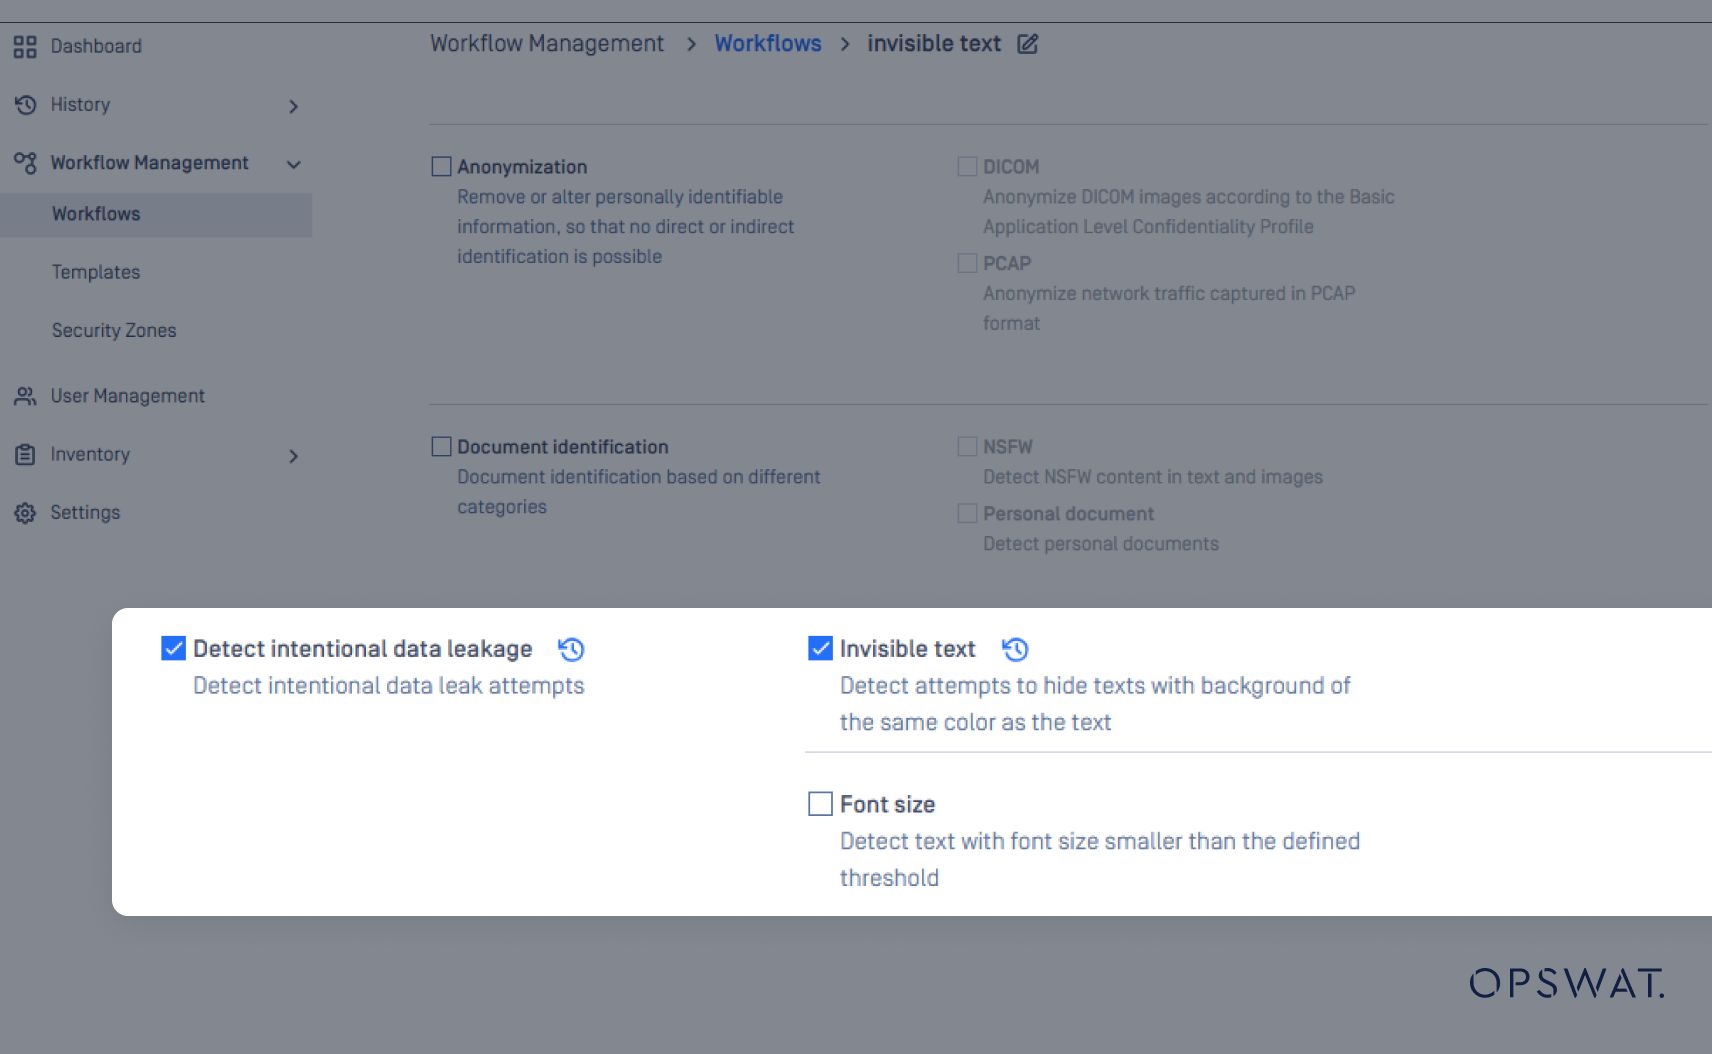Click the Workflows breadcrumb link
The image size is (1712, 1054).
(768, 43)
